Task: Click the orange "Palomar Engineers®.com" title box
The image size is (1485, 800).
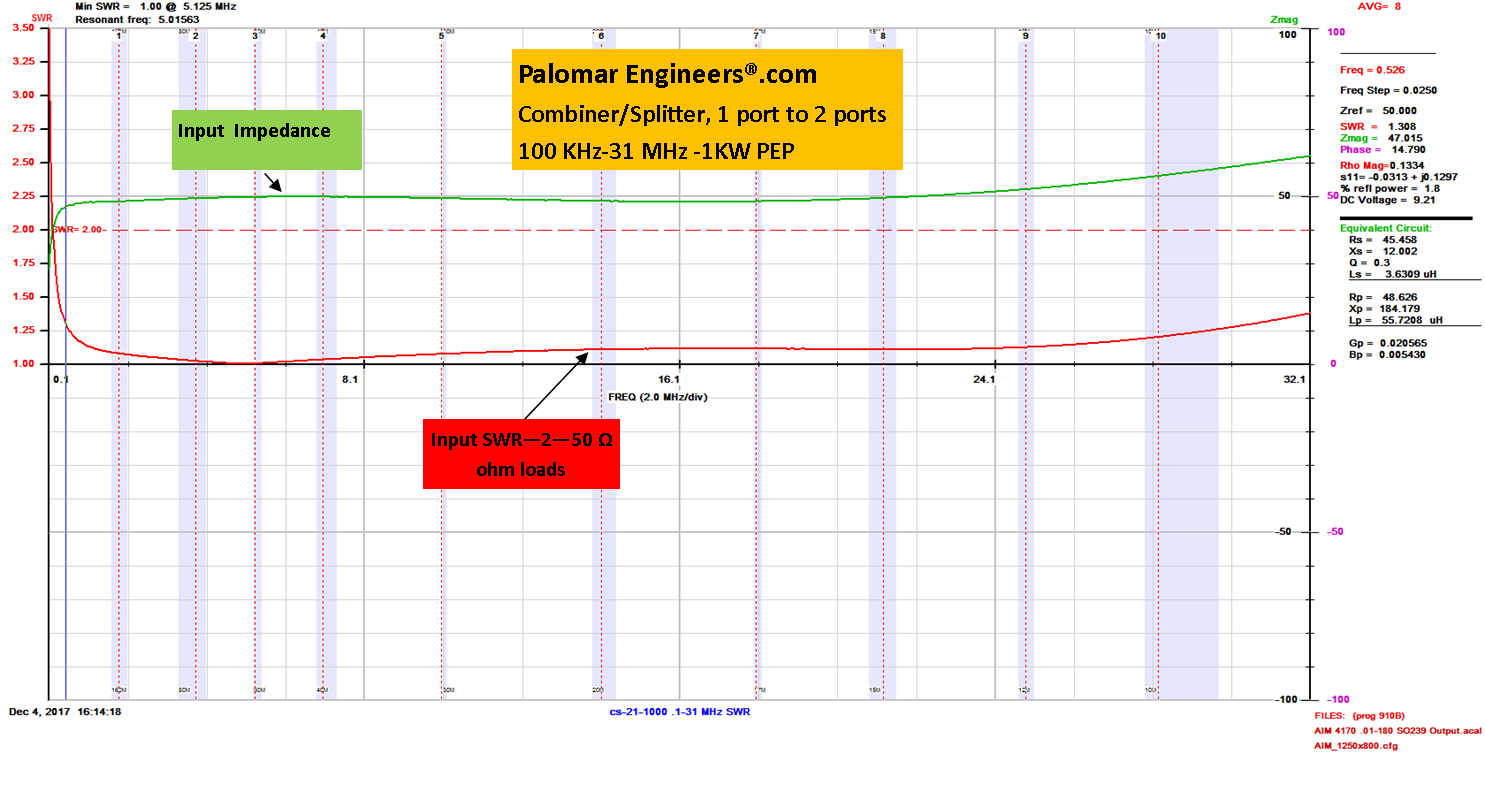Action: pyautogui.click(x=707, y=109)
